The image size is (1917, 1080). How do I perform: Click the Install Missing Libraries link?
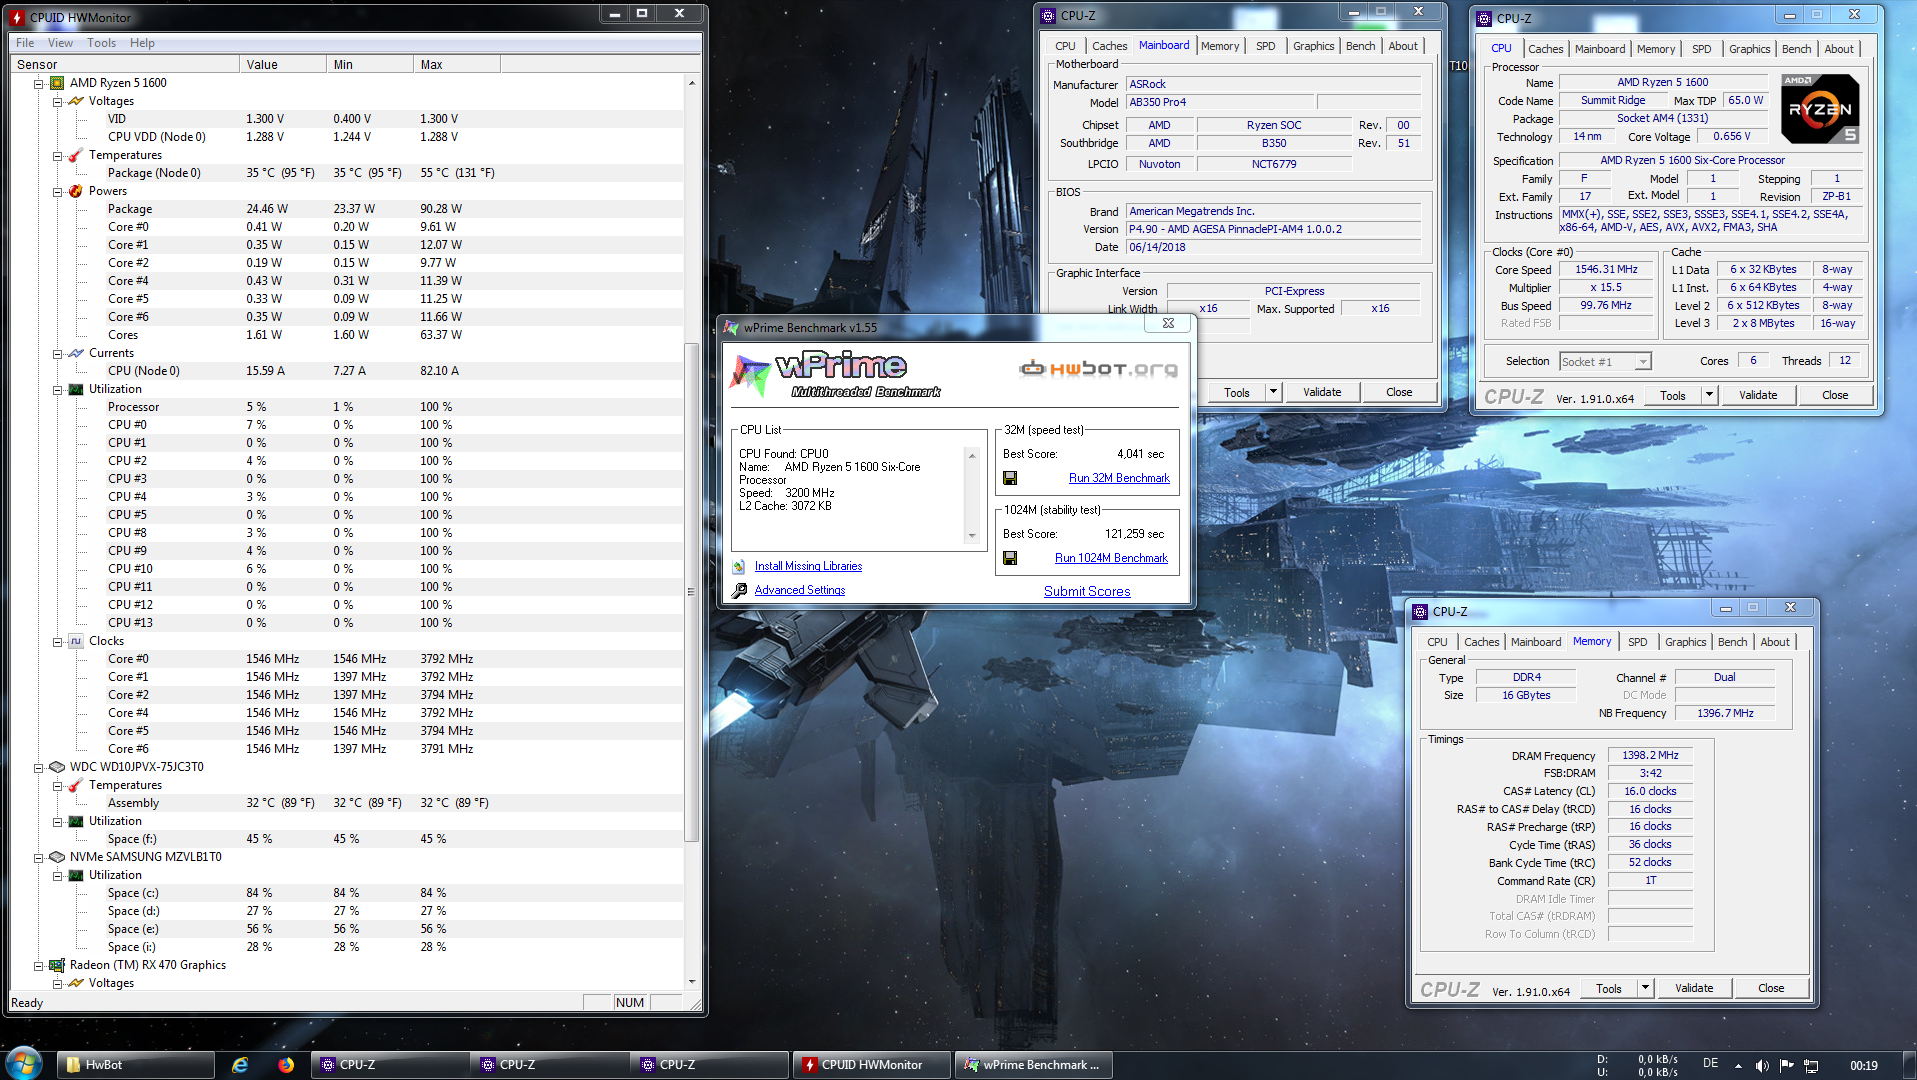(808, 566)
